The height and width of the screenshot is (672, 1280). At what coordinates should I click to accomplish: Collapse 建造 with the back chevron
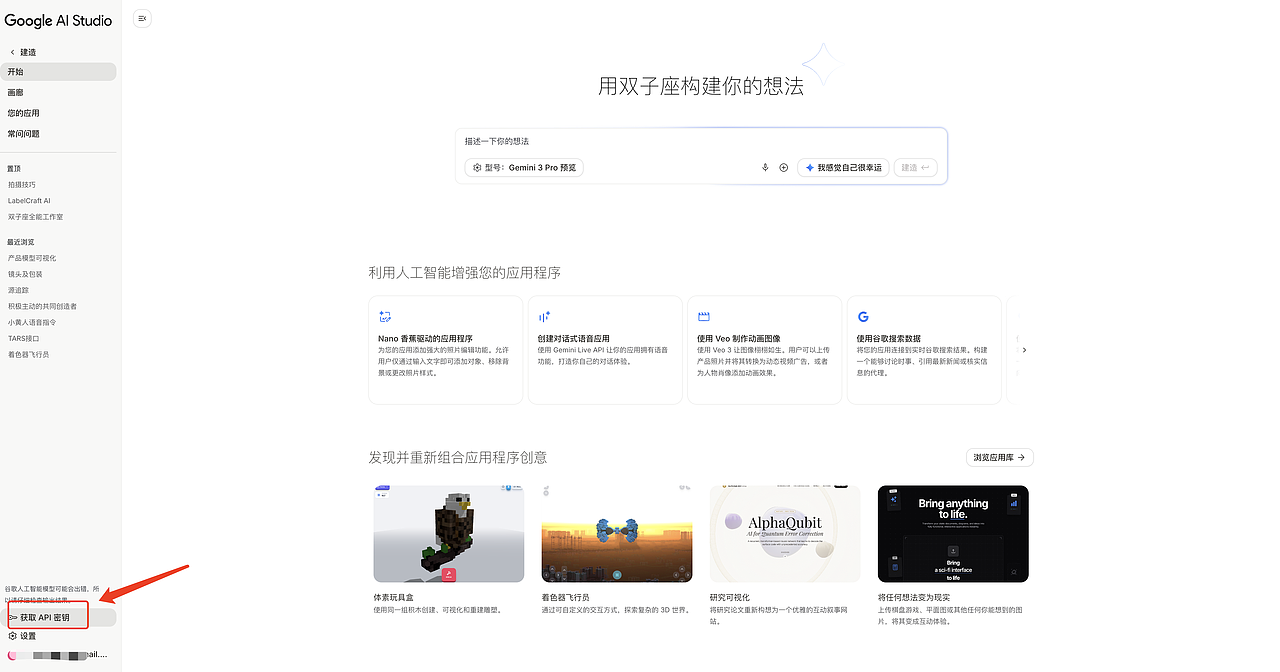click(x=11, y=51)
